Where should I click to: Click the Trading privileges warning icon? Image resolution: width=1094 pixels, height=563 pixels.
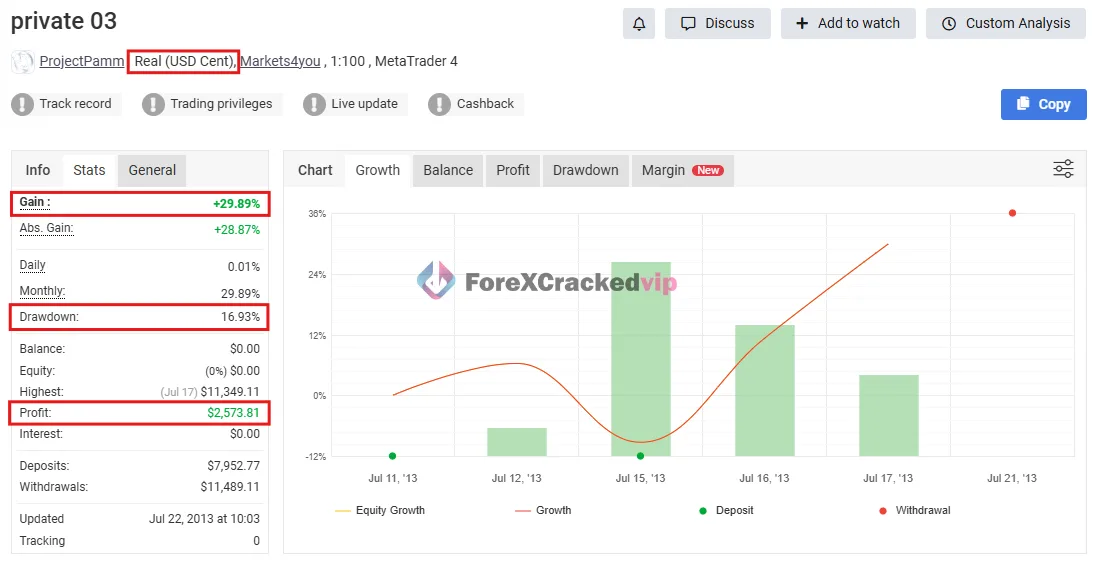click(x=153, y=104)
